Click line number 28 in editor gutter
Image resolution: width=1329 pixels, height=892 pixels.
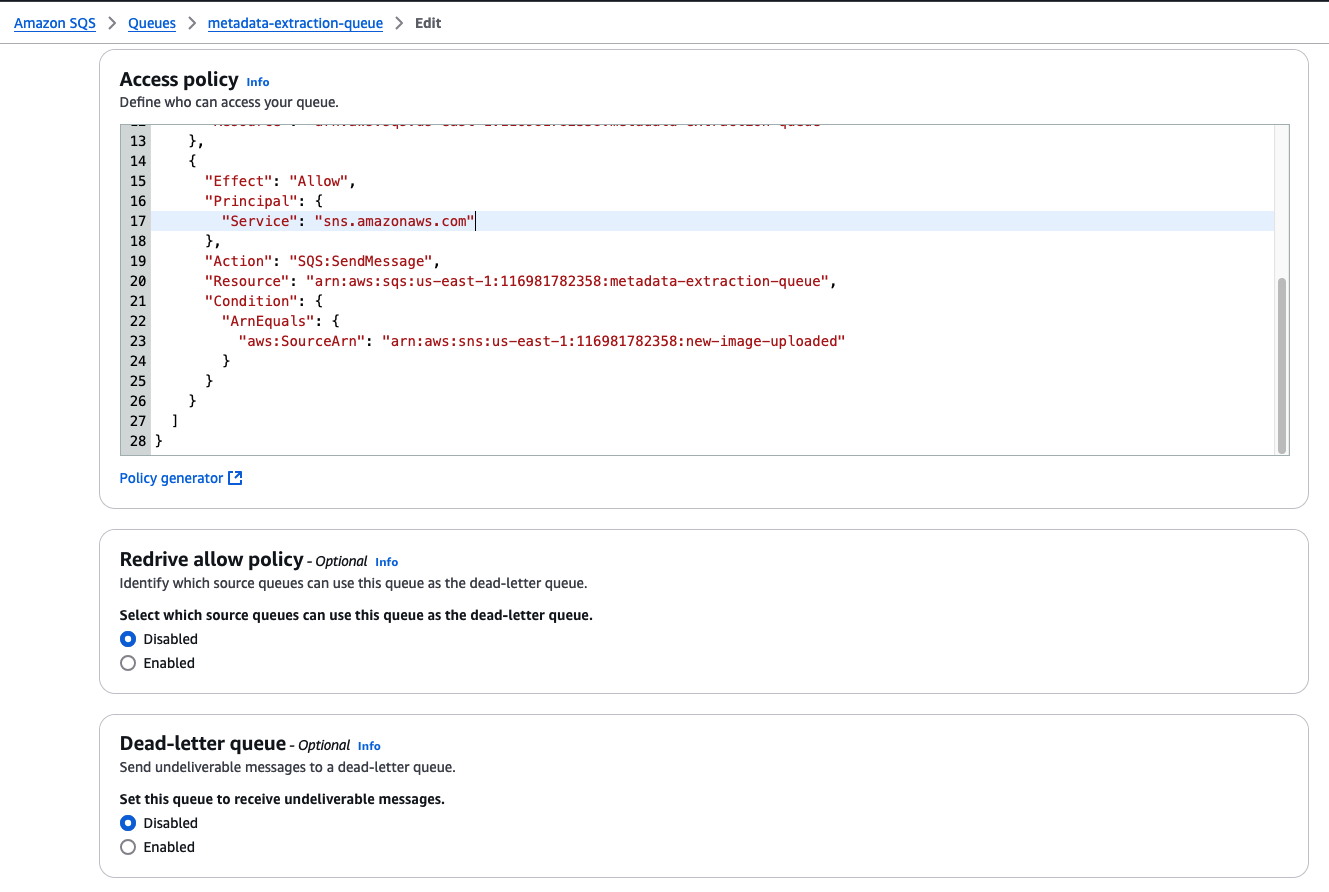(137, 441)
